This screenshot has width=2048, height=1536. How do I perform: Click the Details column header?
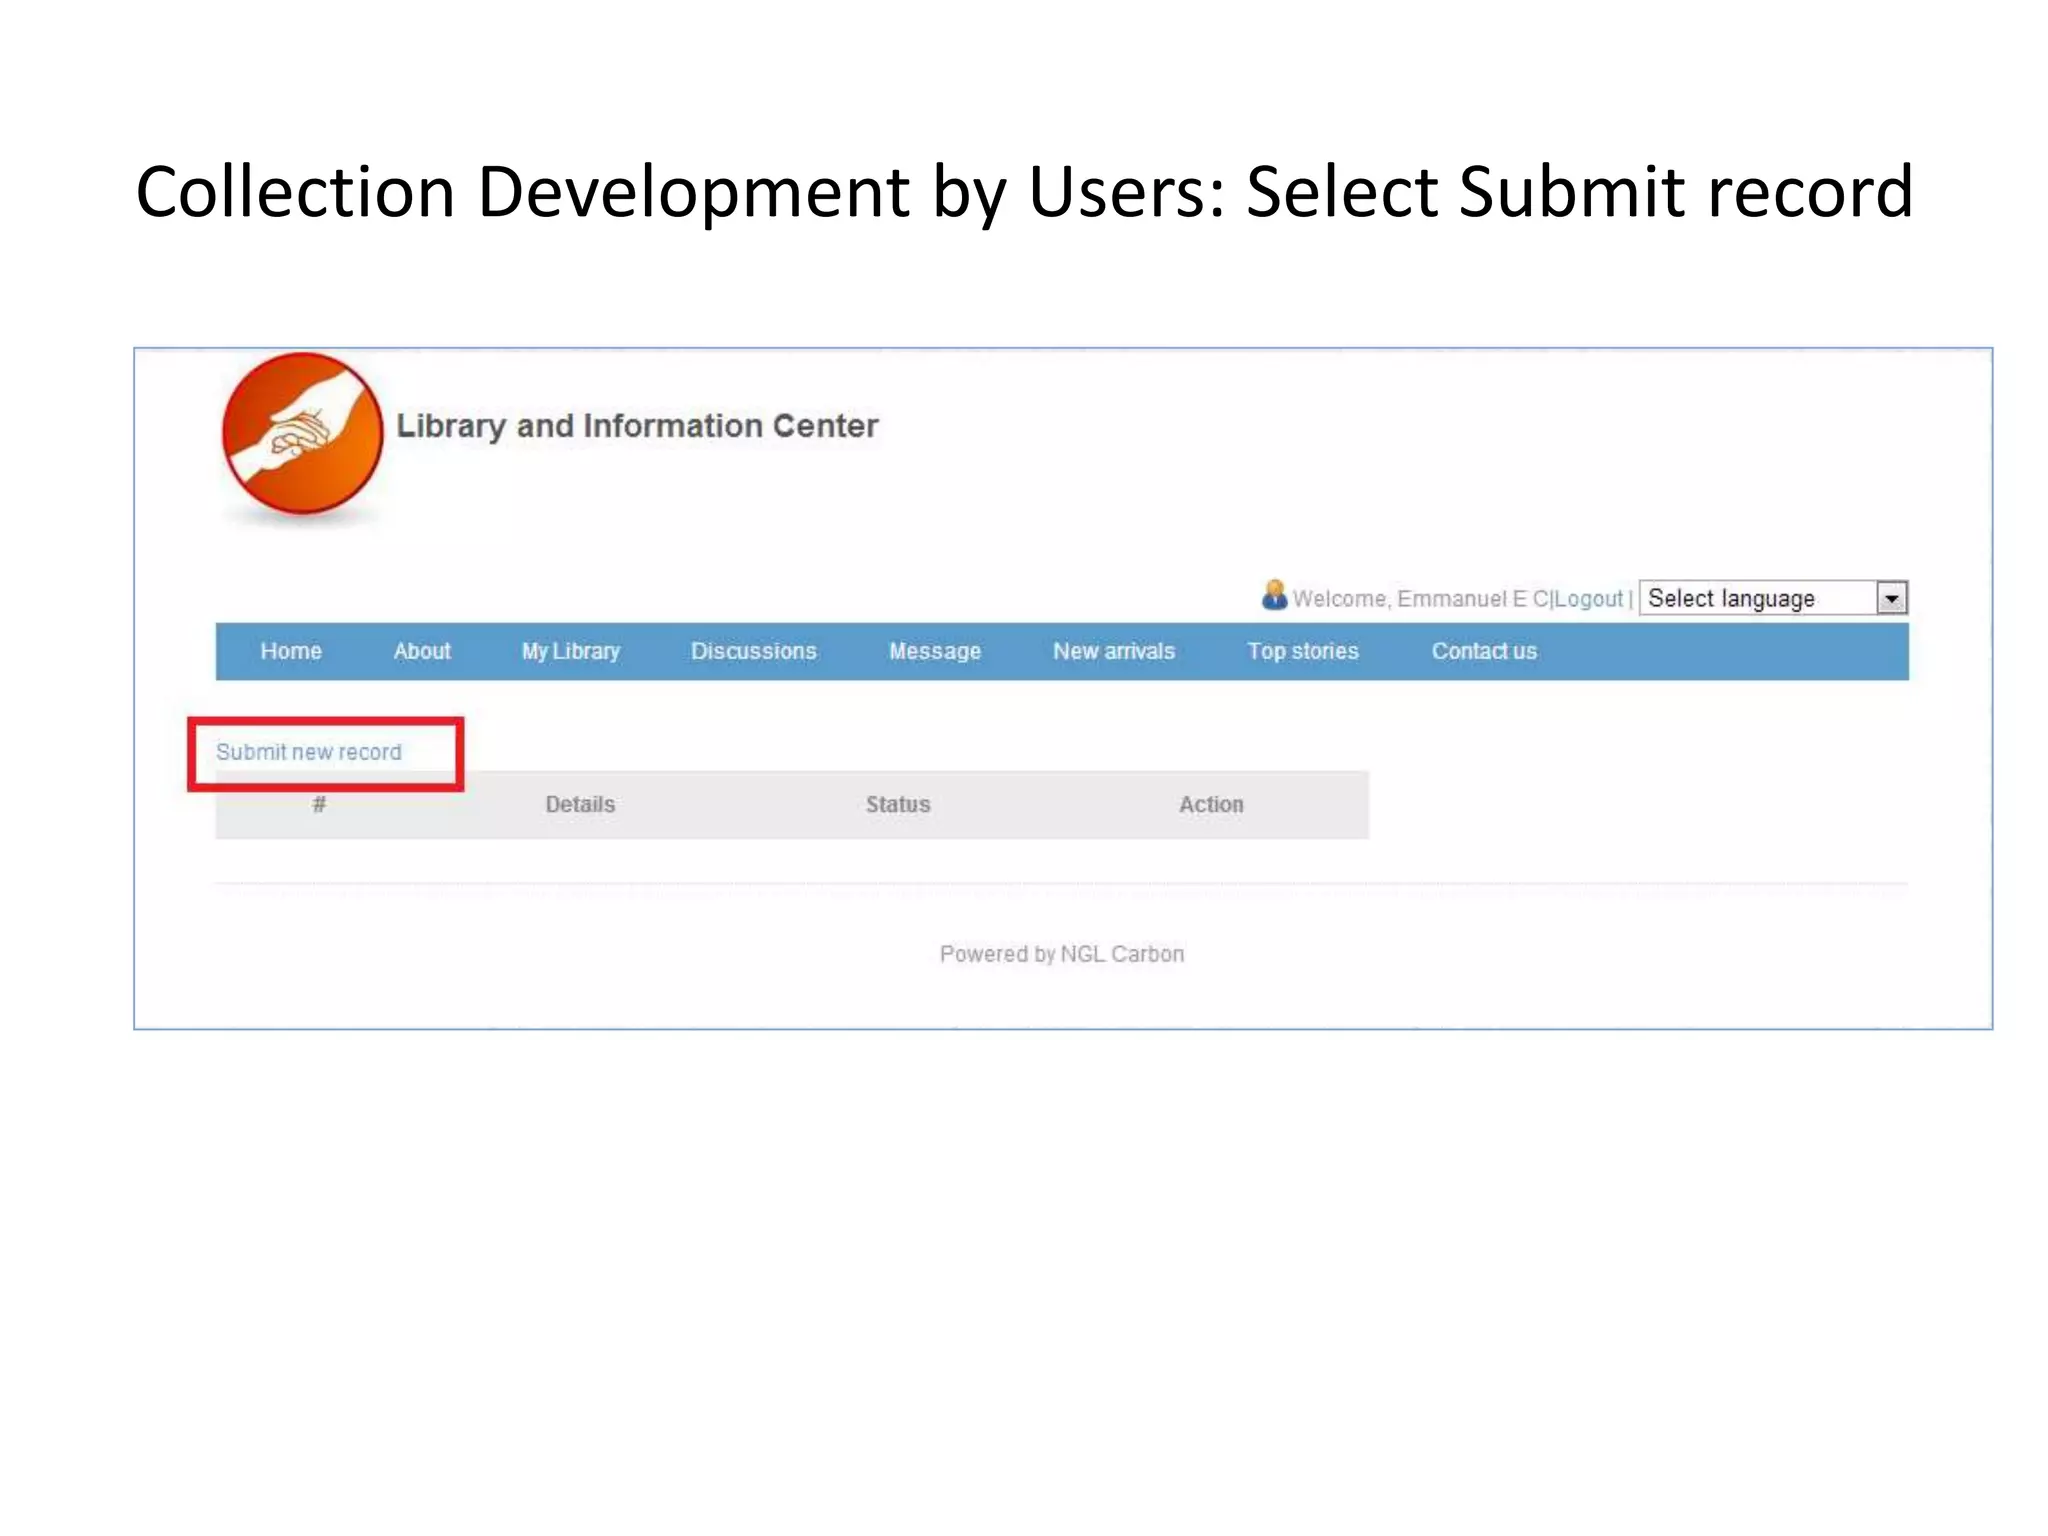tap(580, 804)
